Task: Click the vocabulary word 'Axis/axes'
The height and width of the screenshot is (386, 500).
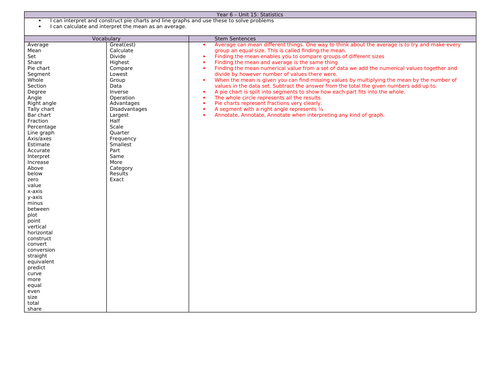Action: click(x=39, y=139)
